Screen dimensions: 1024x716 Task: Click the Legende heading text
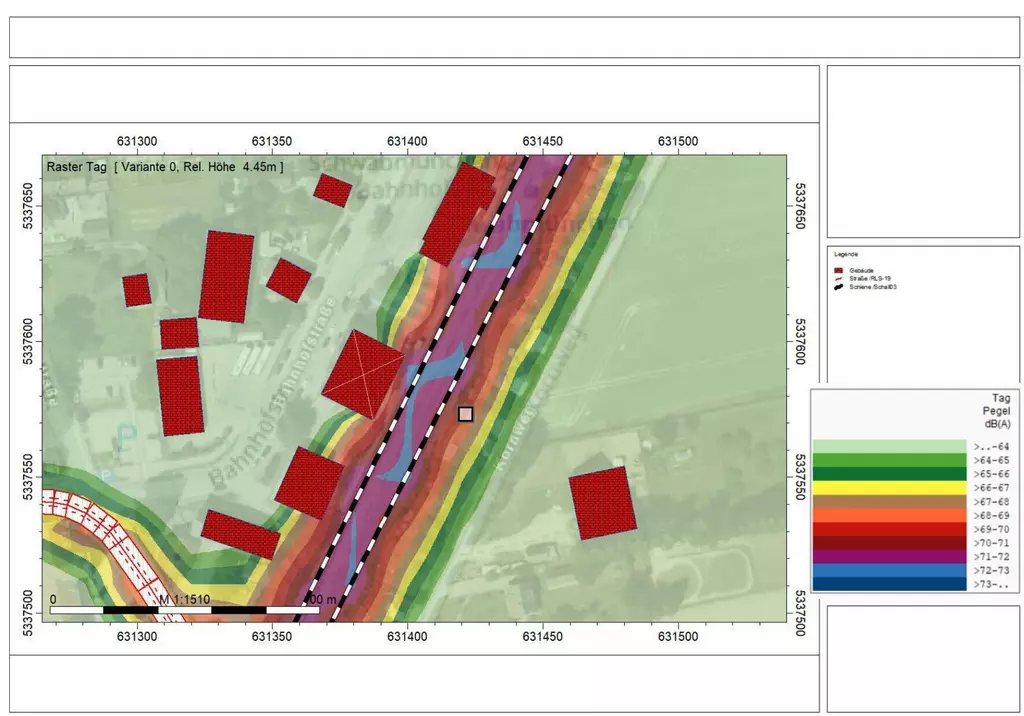click(846, 255)
